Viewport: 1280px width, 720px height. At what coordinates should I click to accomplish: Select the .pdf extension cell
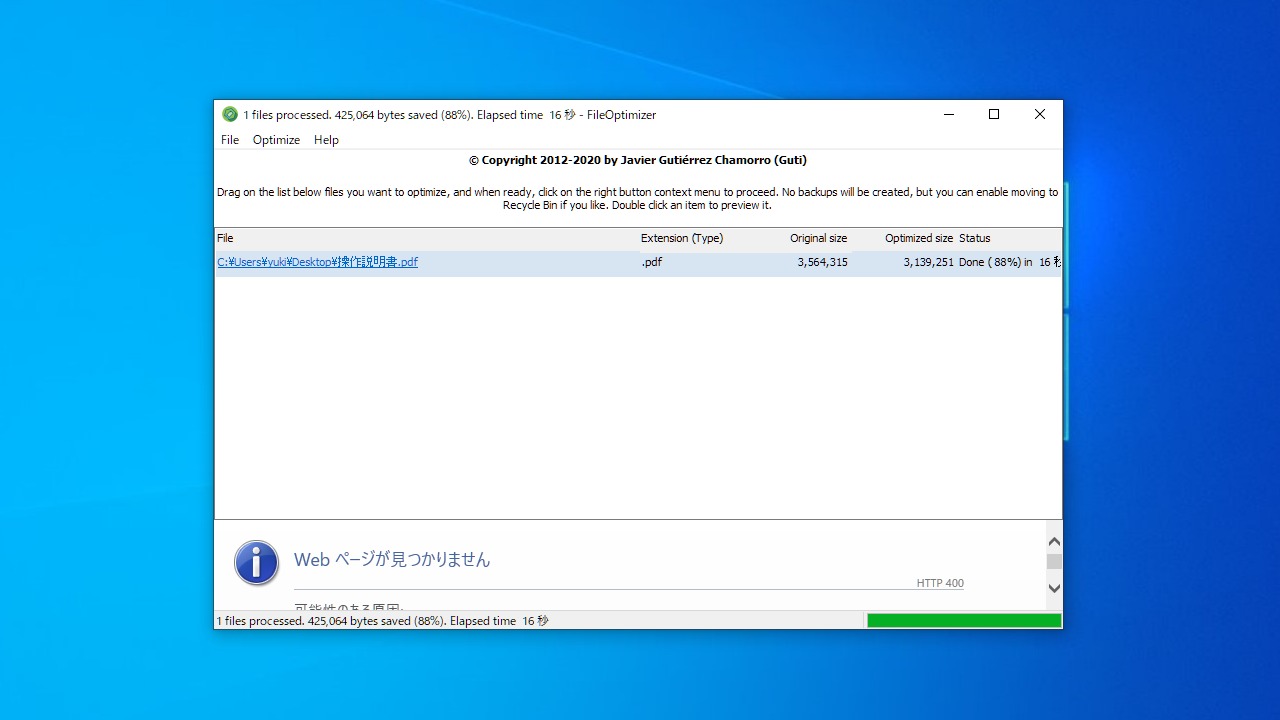tap(651, 263)
